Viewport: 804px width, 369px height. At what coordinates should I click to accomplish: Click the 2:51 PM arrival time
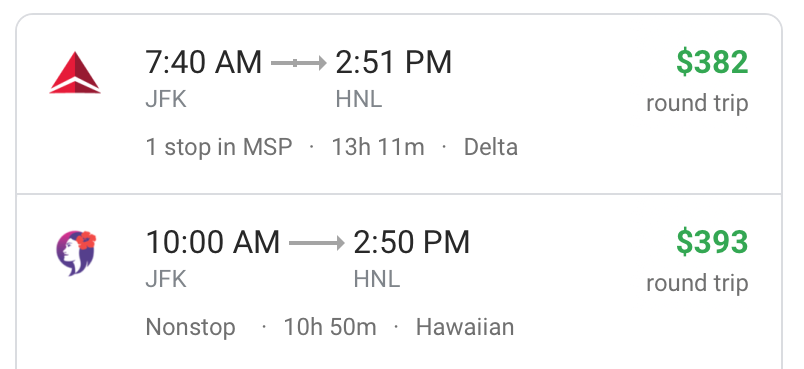[x=394, y=63]
